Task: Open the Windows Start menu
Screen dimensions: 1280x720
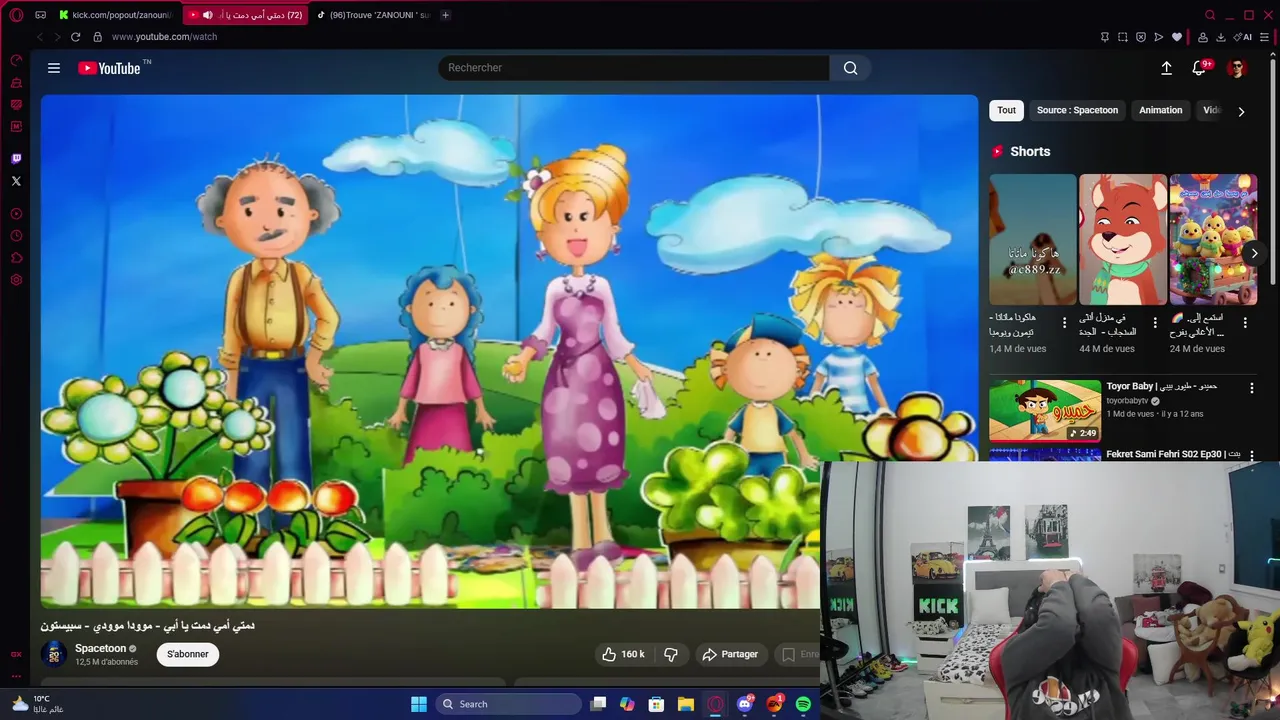Action: pyautogui.click(x=419, y=704)
